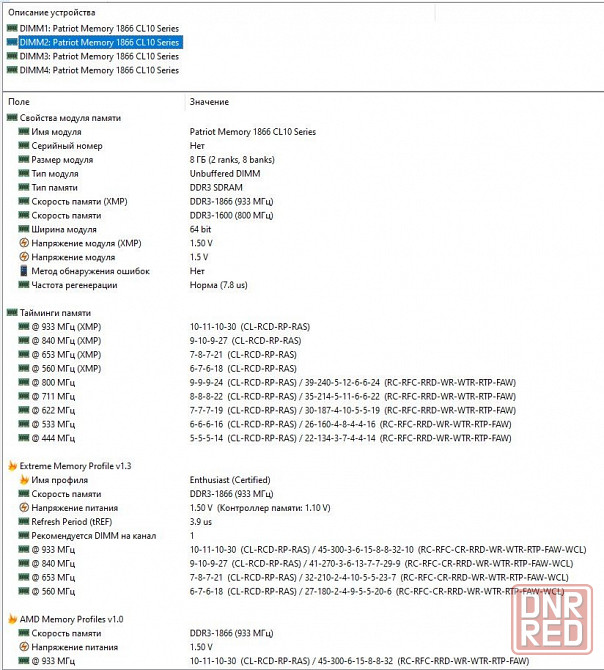Click the icon next to 'Тип памяти'
Image resolution: width=604 pixels, height=670 pixels.
click(24, 187)
